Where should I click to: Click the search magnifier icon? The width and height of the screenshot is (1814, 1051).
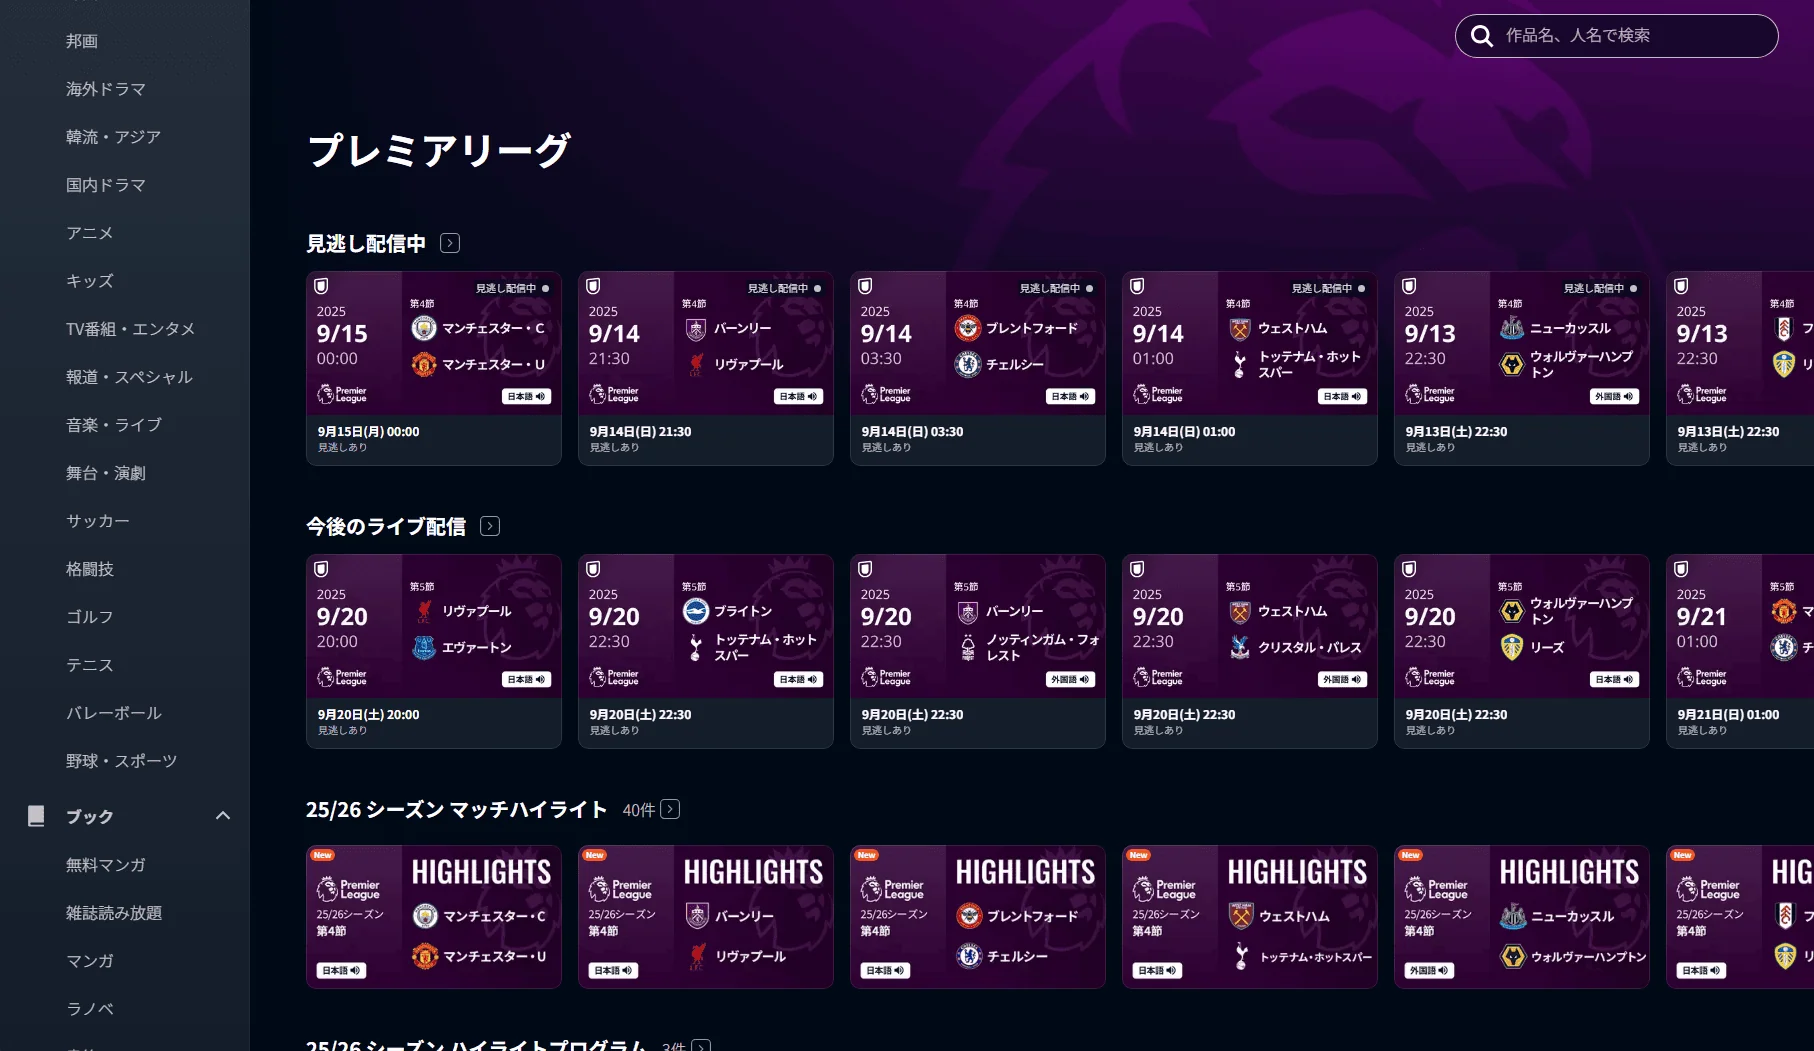click(1481, 36)
